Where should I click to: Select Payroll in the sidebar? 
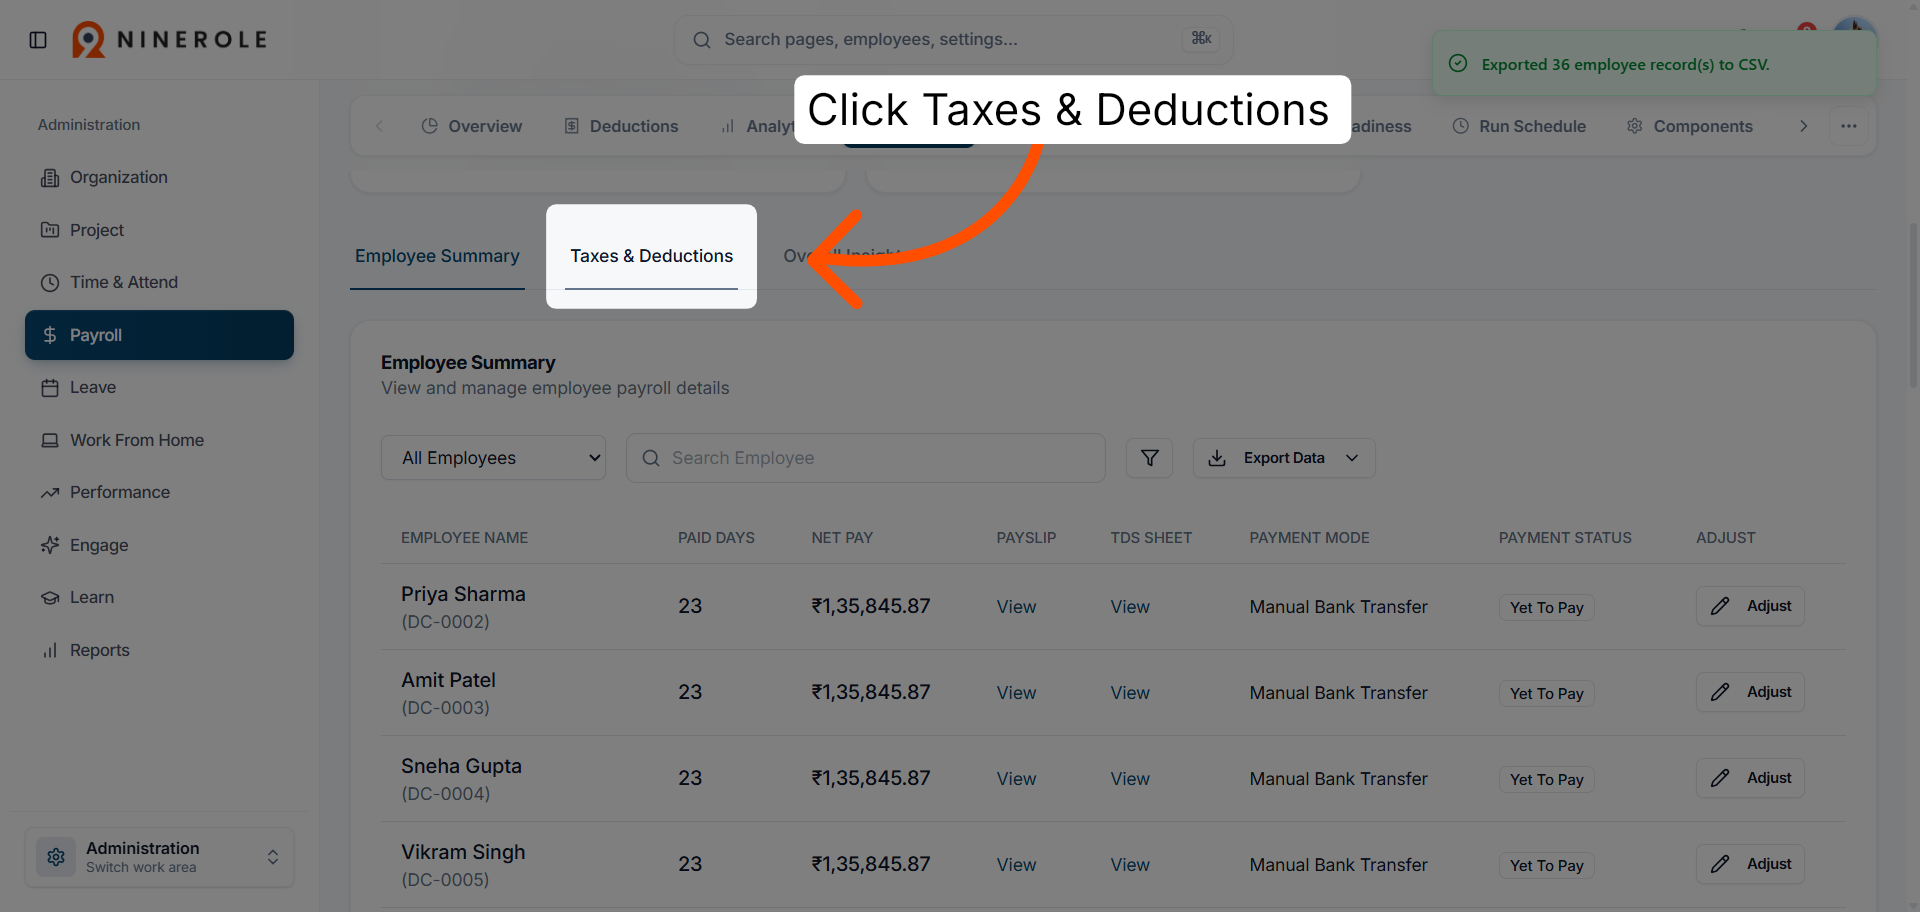159,335
